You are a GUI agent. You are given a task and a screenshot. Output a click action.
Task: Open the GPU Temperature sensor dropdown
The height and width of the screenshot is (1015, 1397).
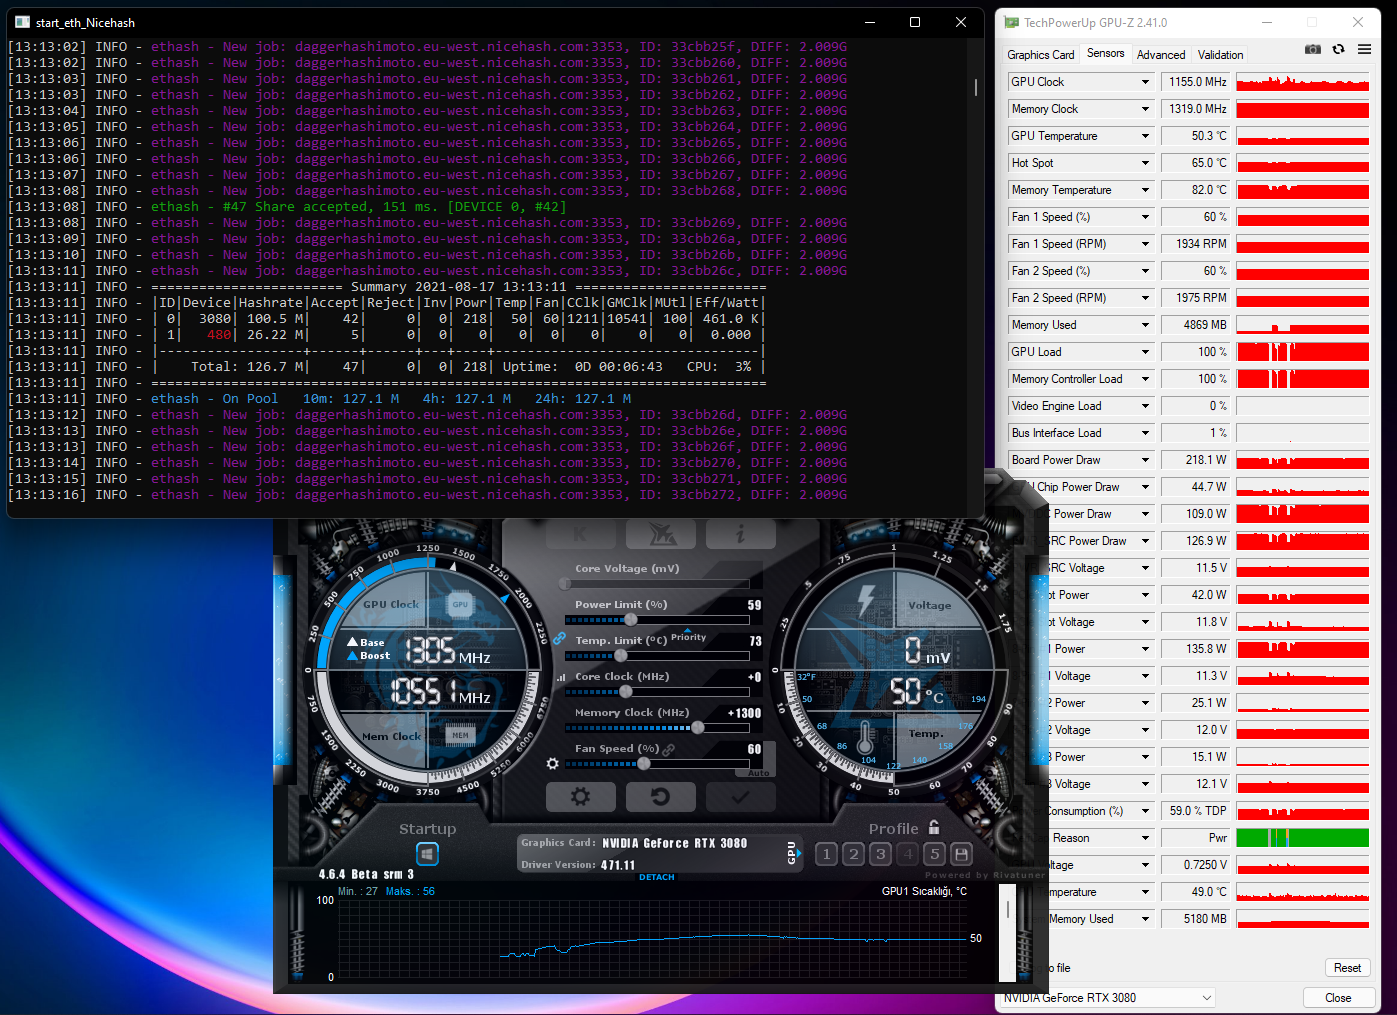(x=1146, y=136)
